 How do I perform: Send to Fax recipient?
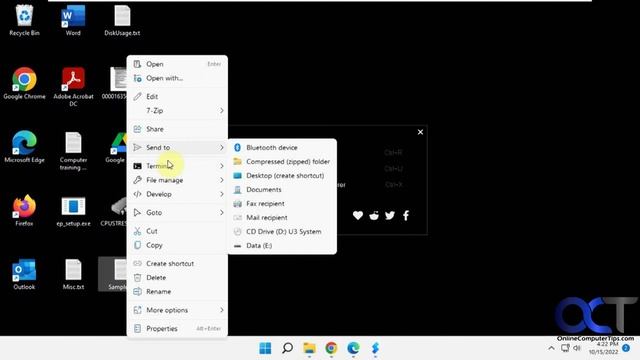pyautogui.click(x=282, y=203)
